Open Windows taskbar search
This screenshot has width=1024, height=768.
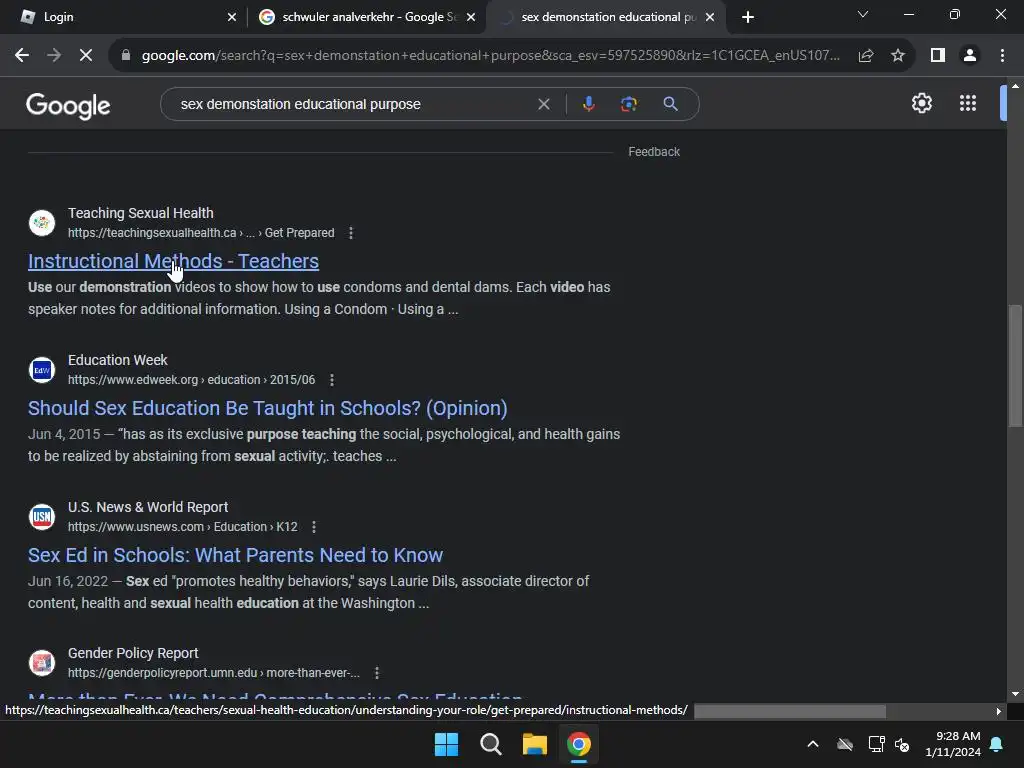(x=490, y=744)
